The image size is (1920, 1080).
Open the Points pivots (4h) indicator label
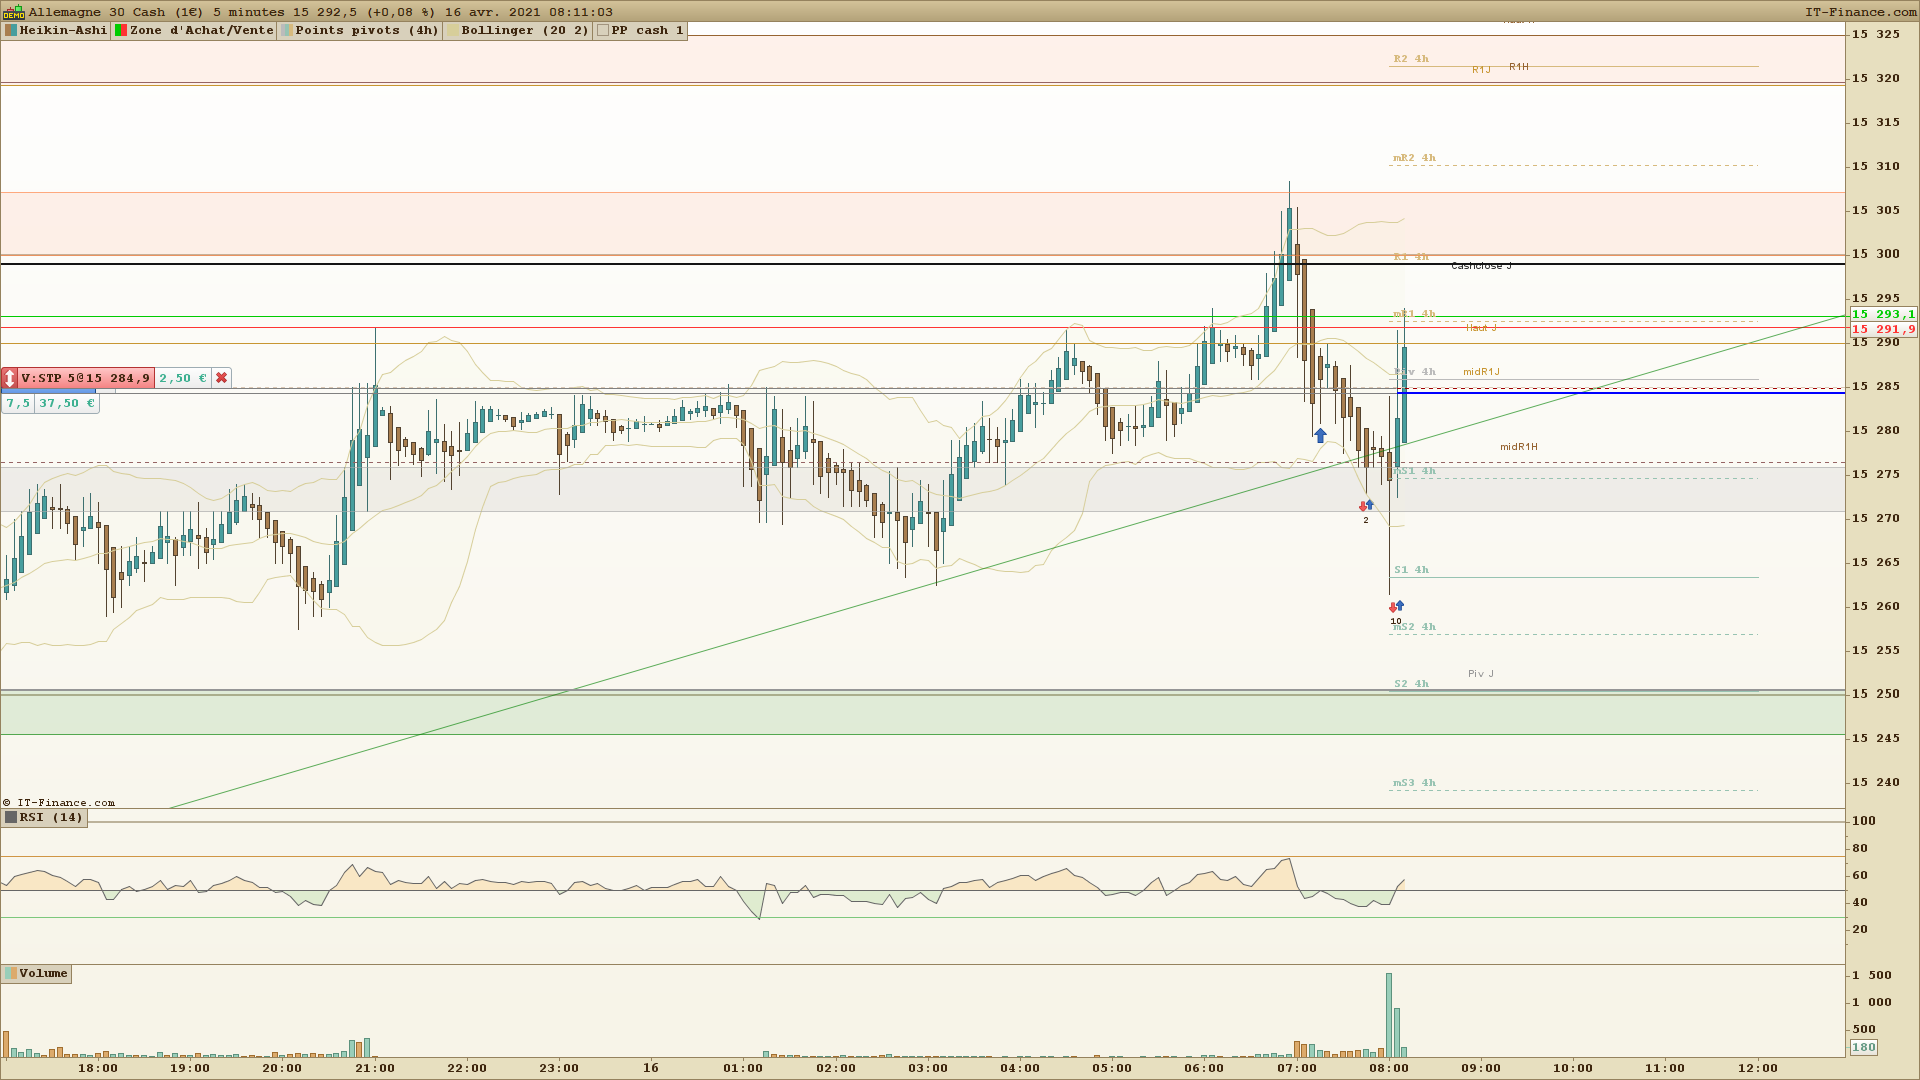(x=367, y=30)
